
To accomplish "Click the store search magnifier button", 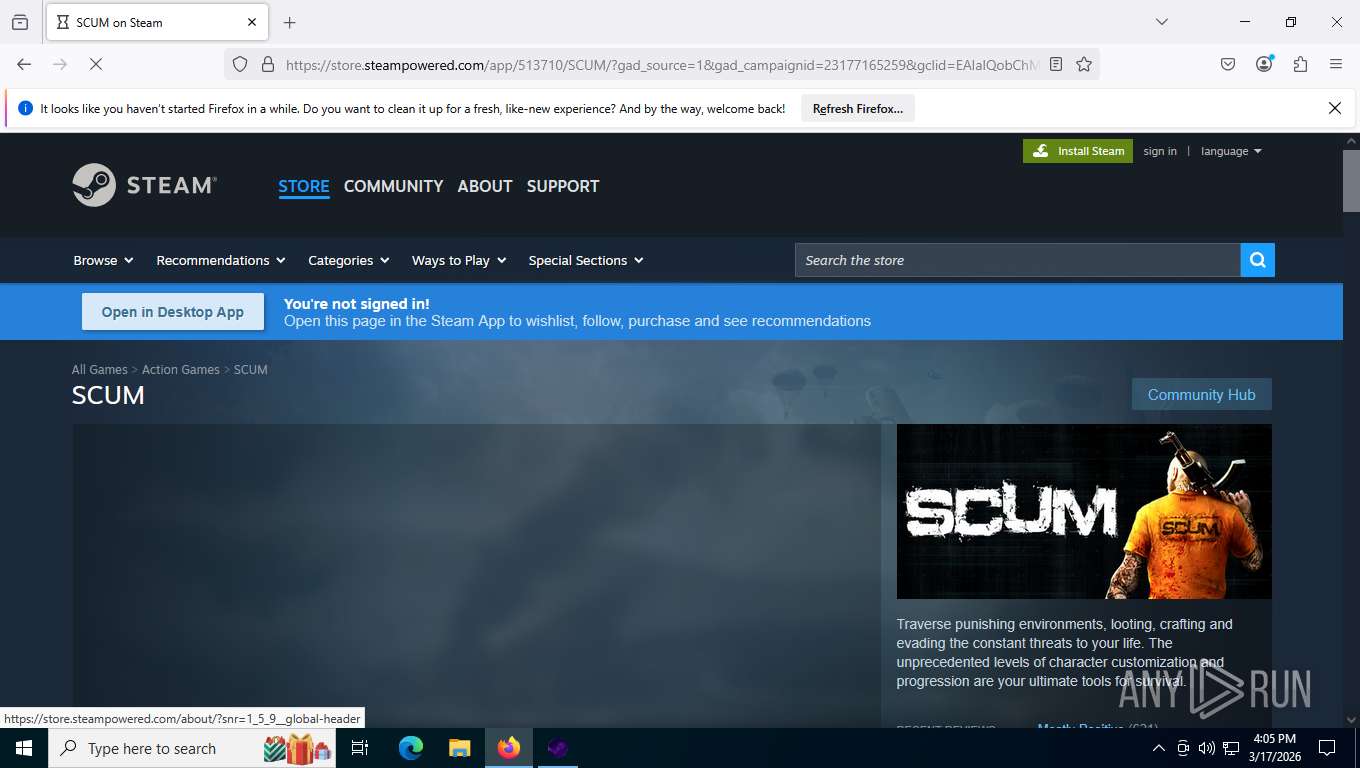I will tap(1258, 260).
